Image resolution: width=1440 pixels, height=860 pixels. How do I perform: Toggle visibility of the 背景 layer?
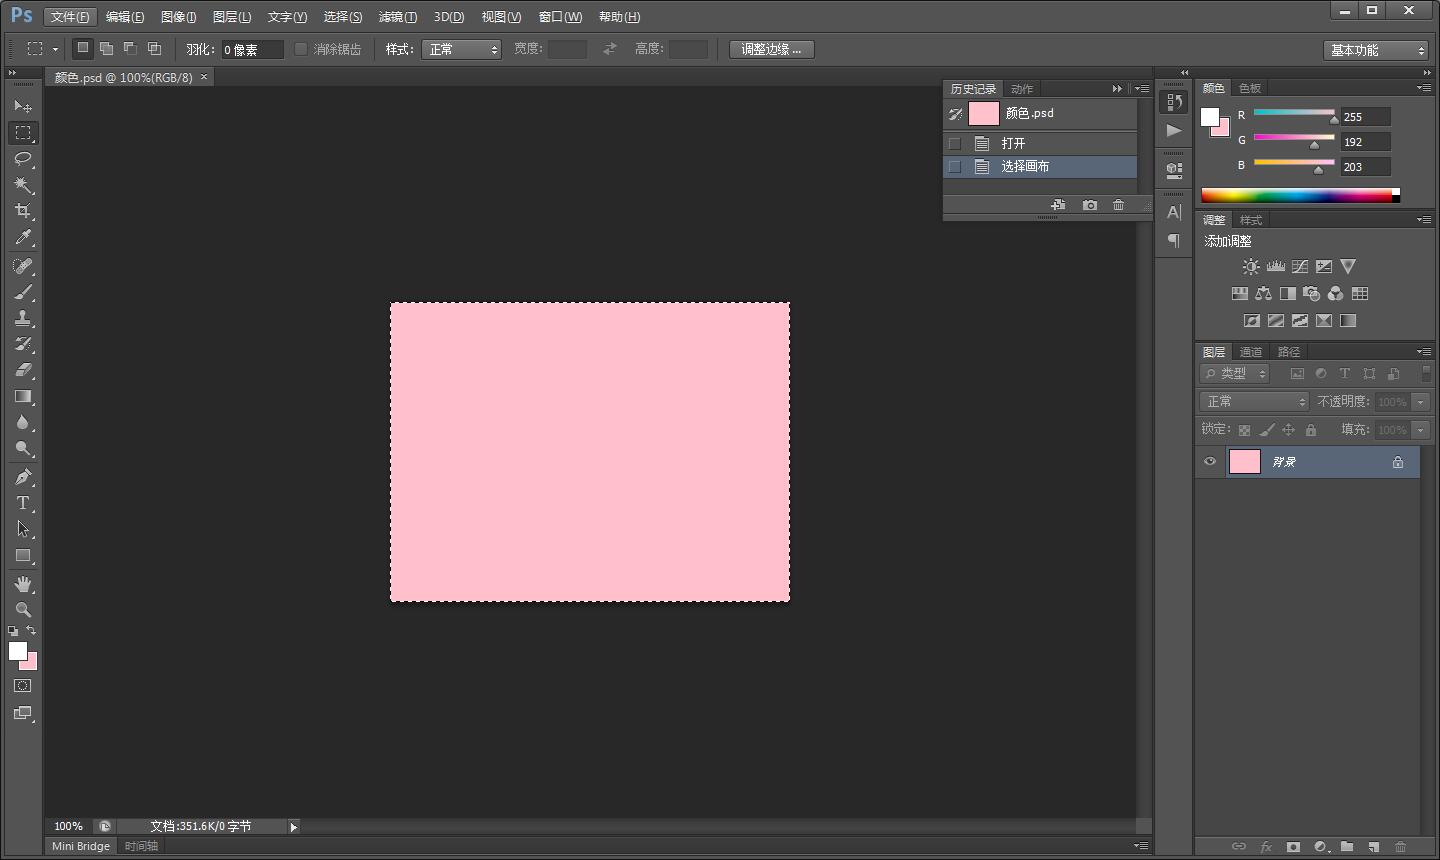[x=1210, y=461]
